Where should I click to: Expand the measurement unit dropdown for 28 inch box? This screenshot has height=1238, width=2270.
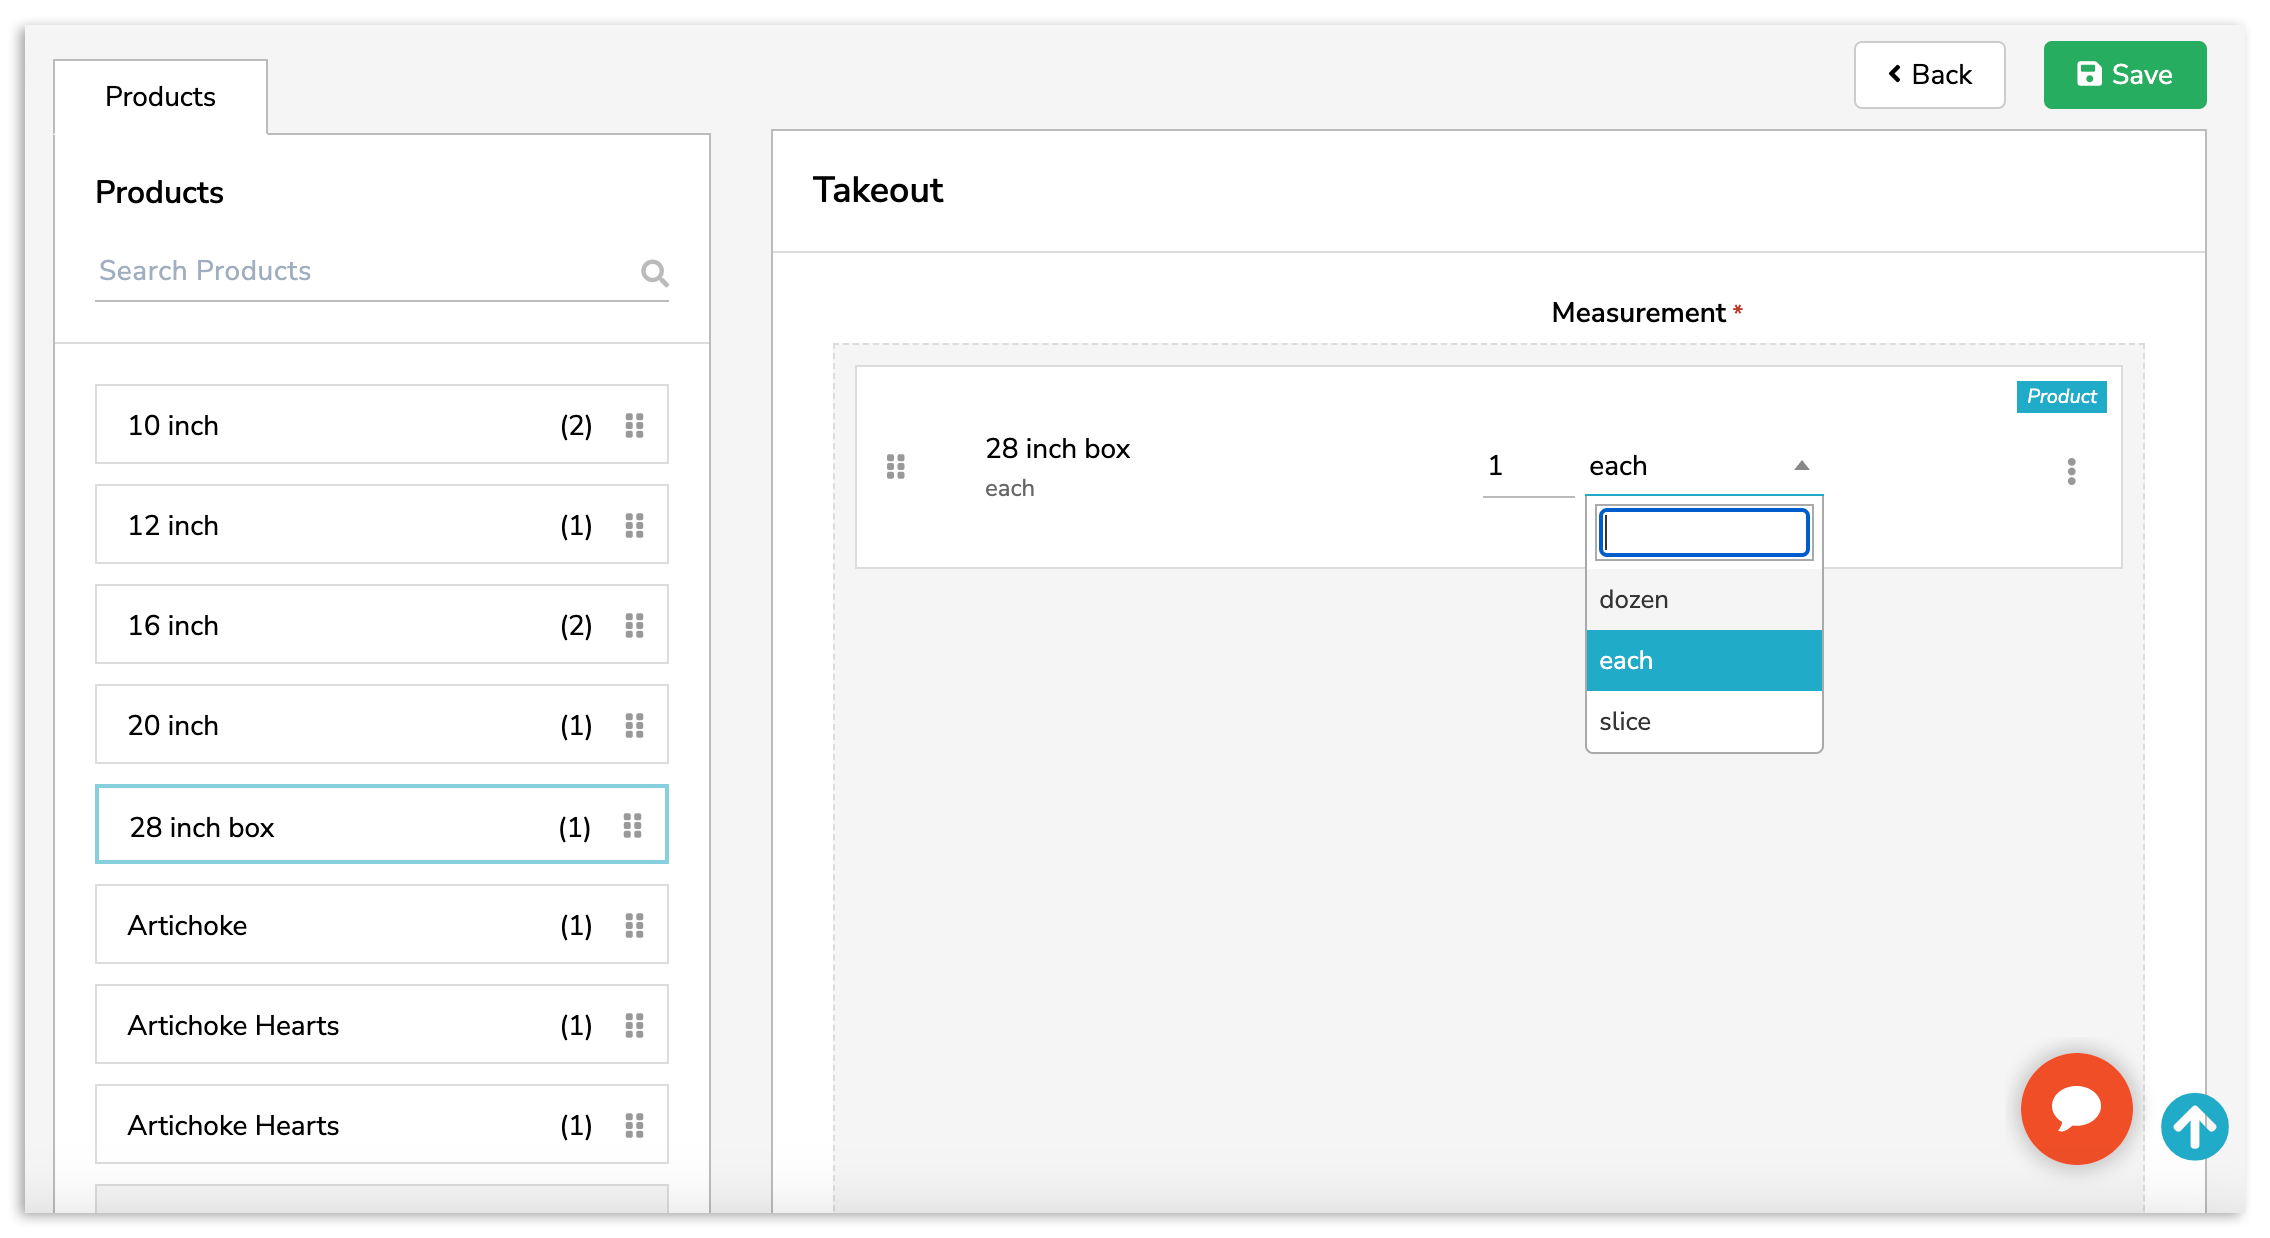tap(1697, 465)
